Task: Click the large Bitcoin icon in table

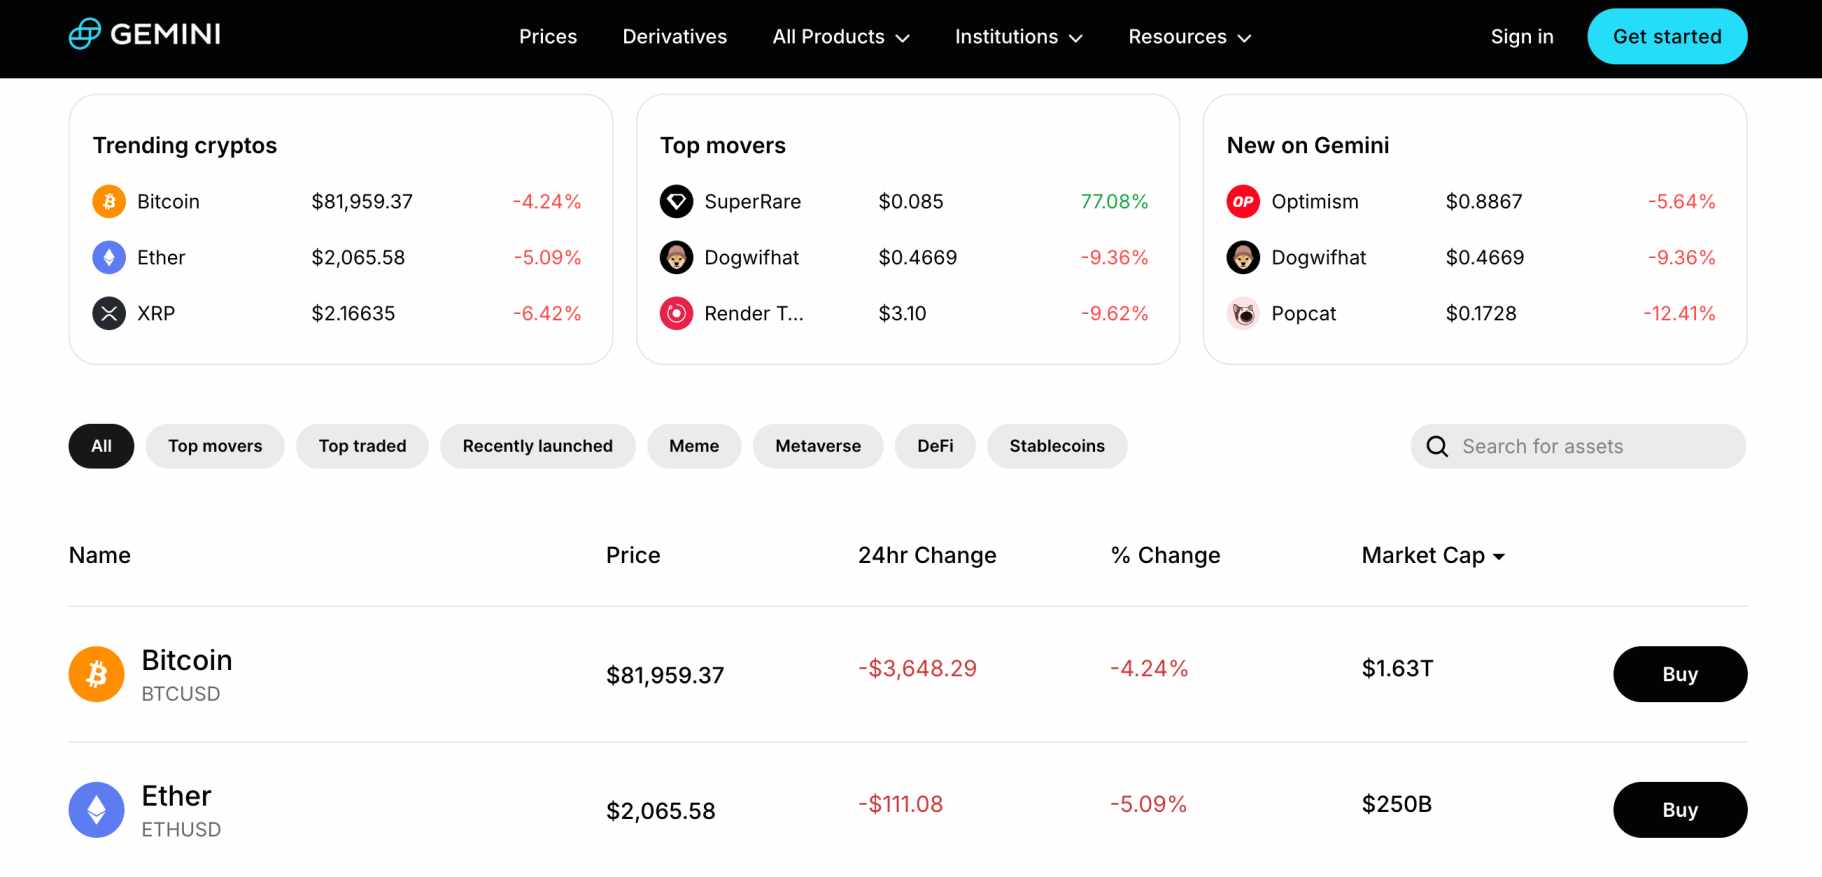Action: click(x=96, y=674)
